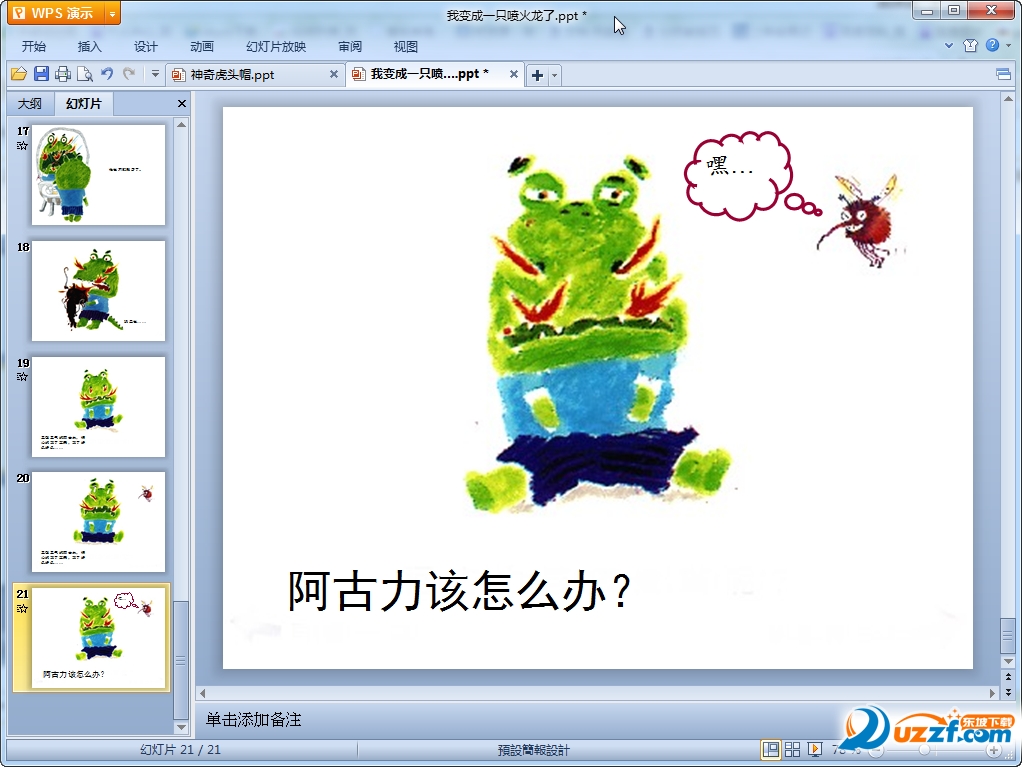This screenshot has height=767, width=1022.
Task: Close the 我变成一只喷....ppt document tab
Action: [x=514, y=74]
